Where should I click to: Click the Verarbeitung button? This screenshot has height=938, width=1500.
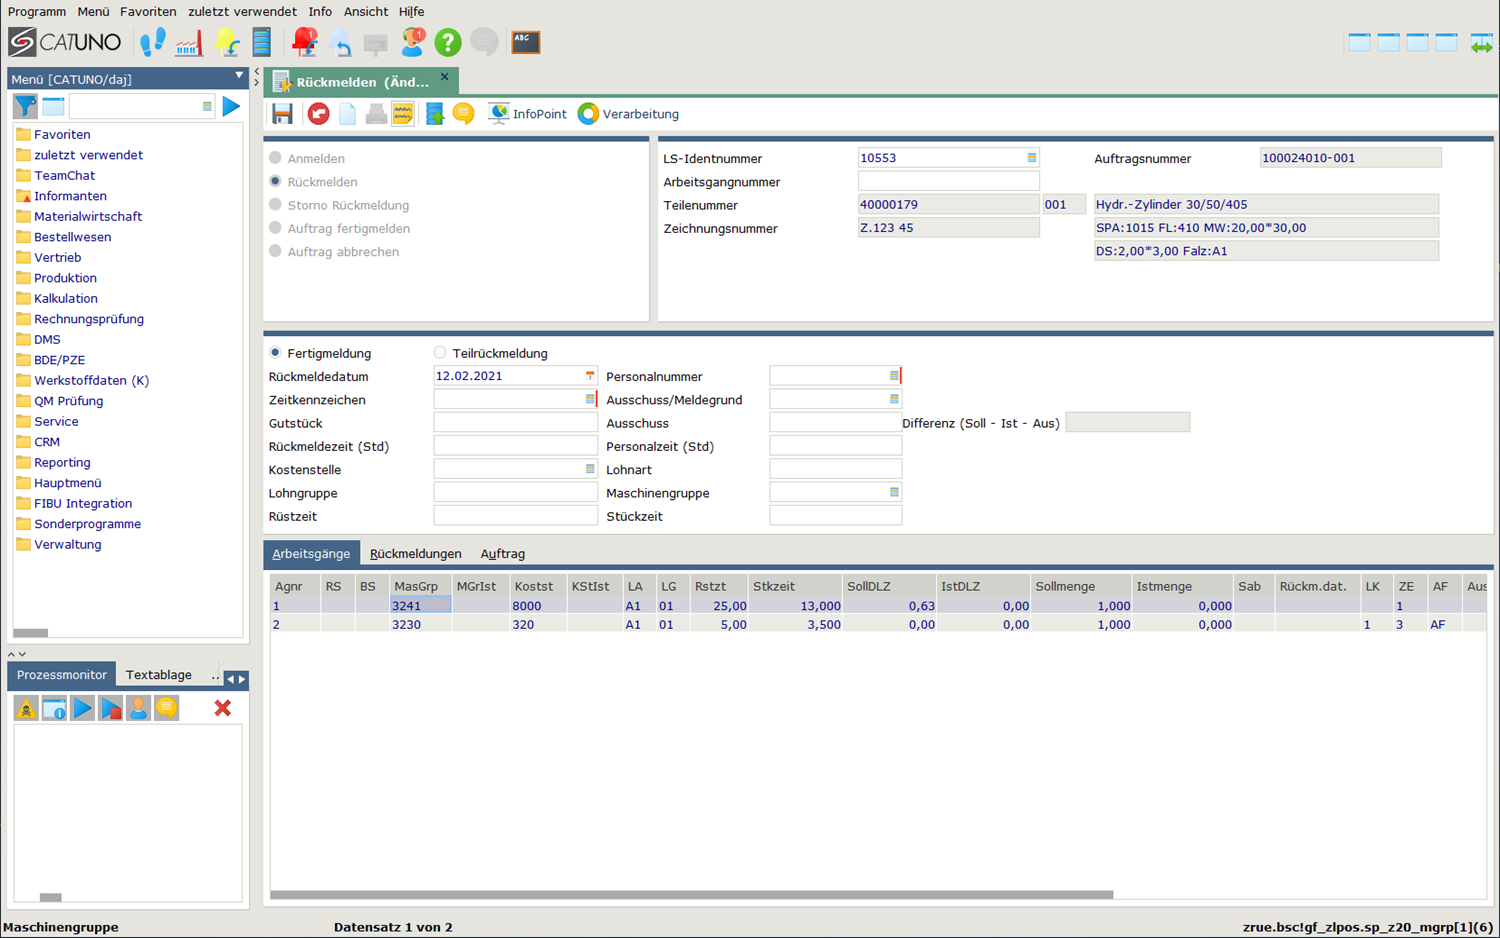tap(628, 114)
